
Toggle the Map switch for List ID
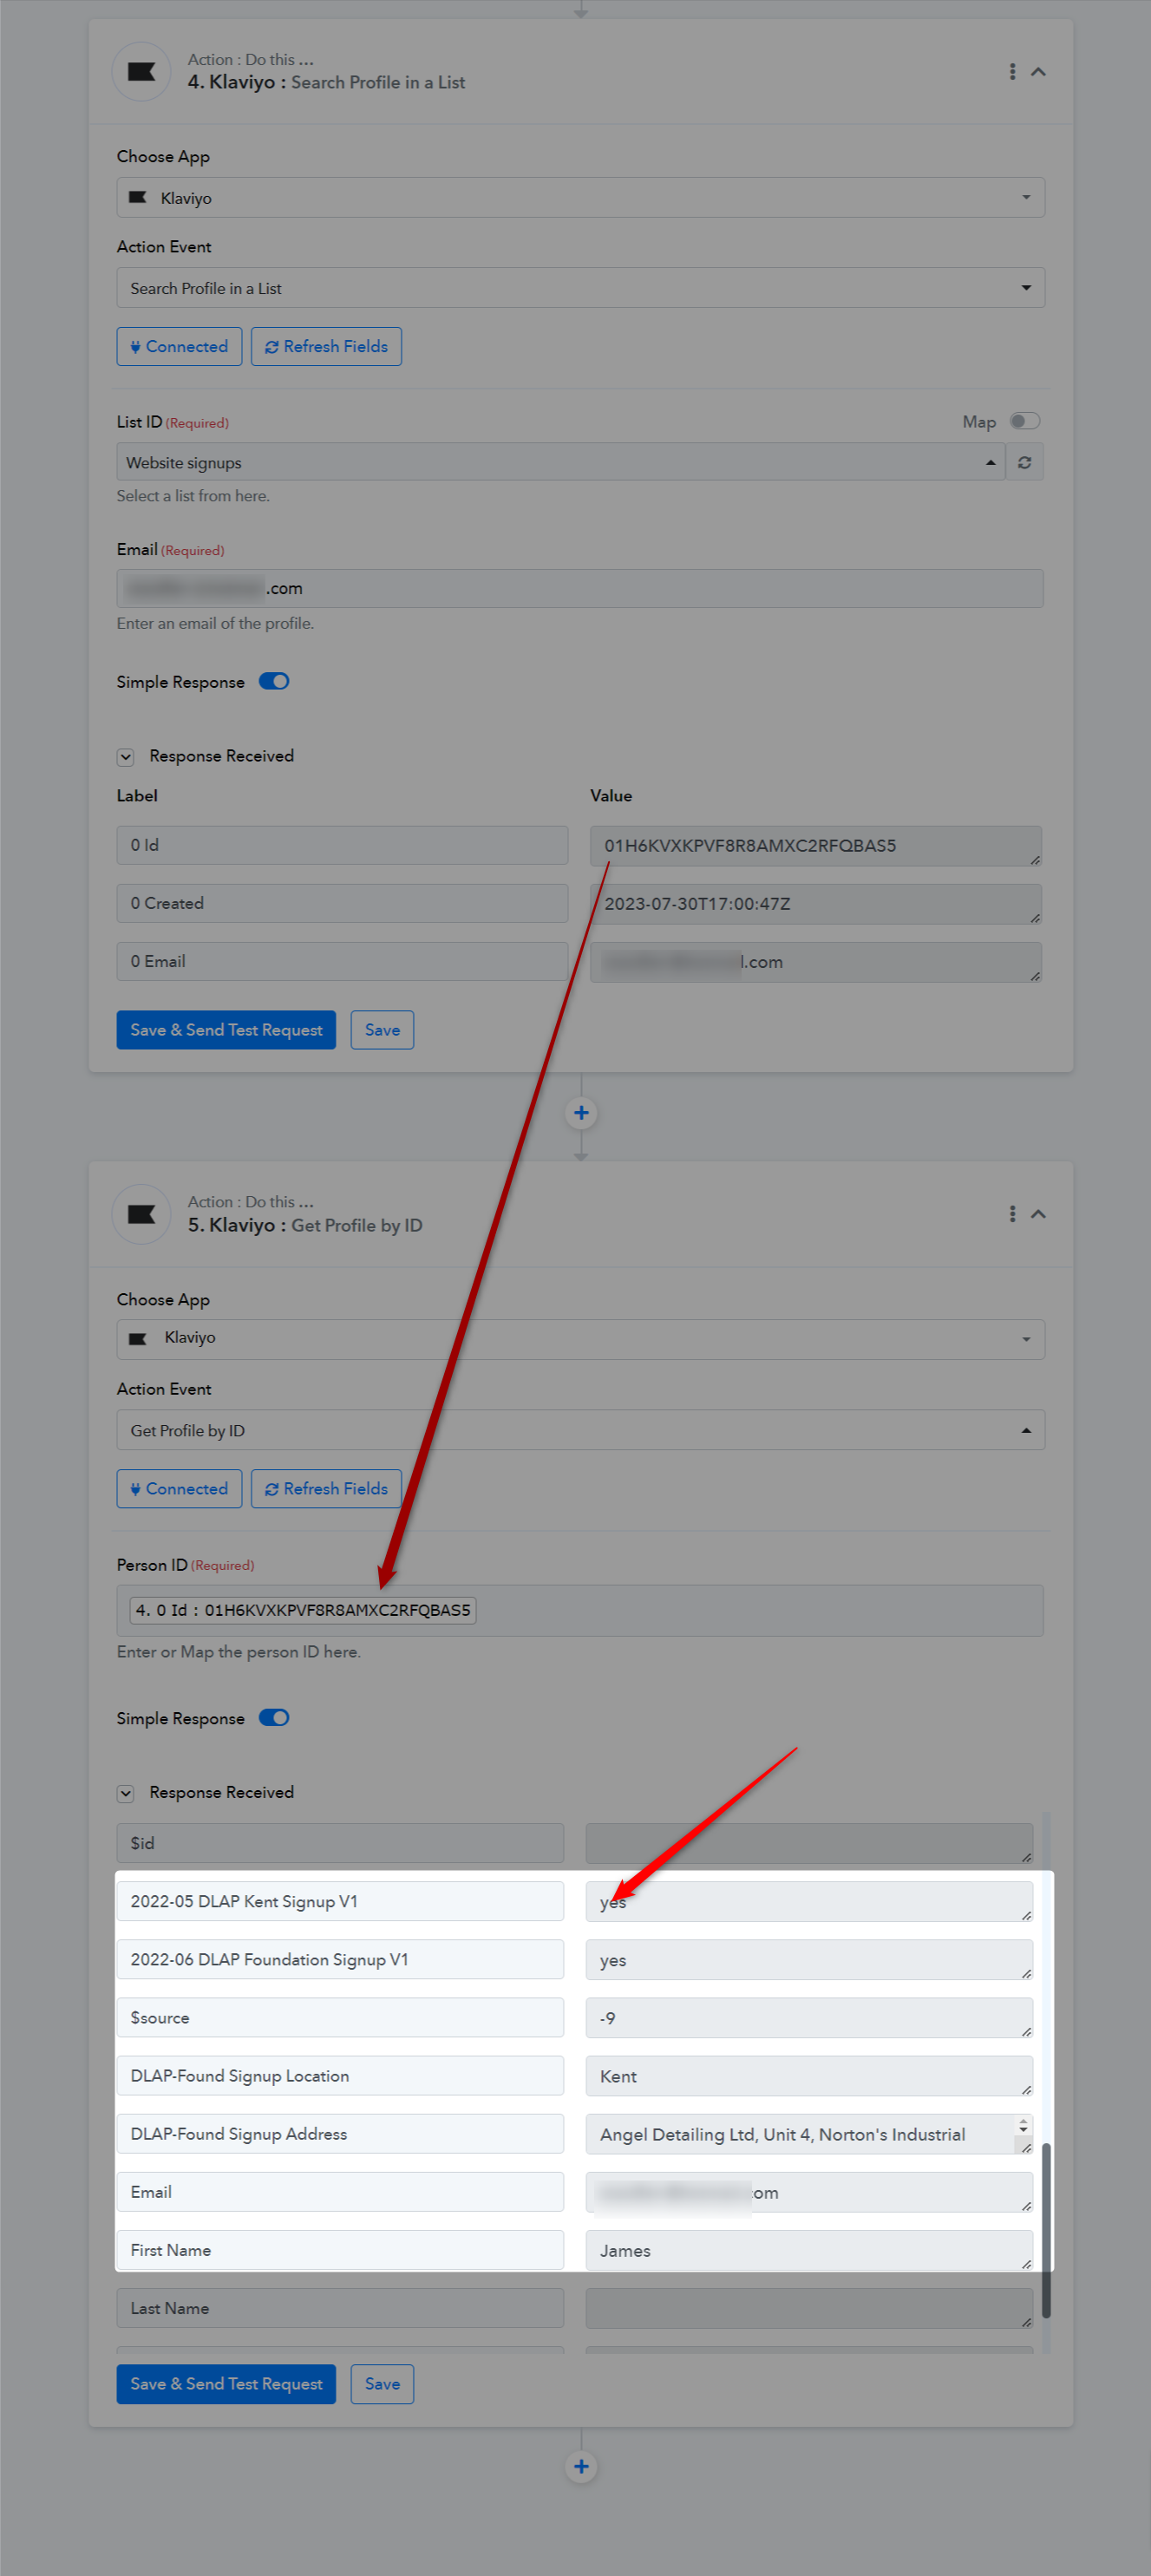coord(1025,421)
